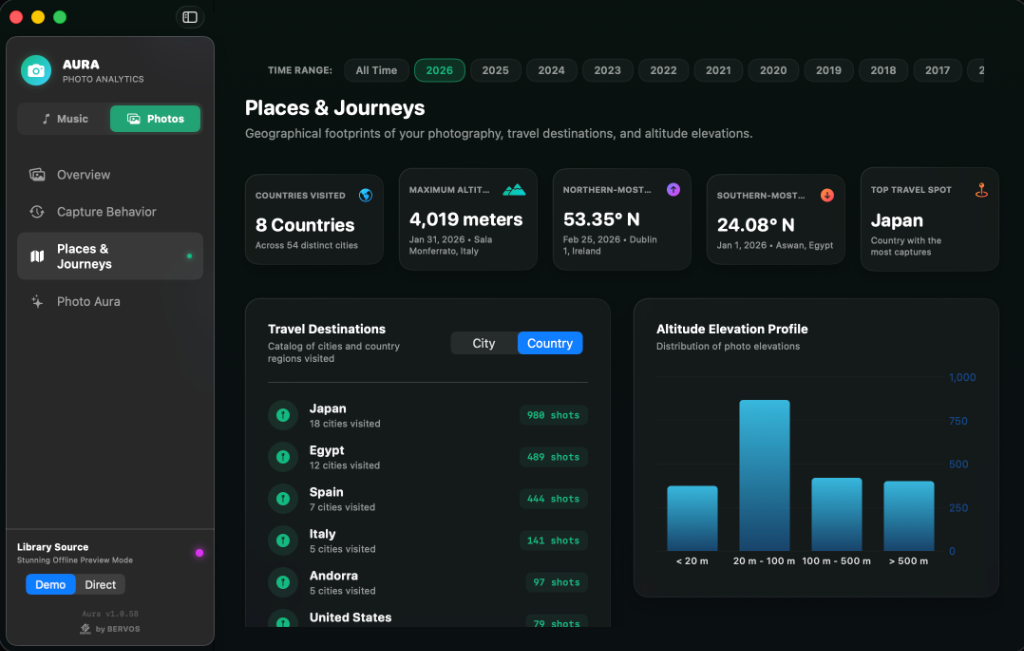
Task: Click the green pin icon beside Andorra
Action: point(283,582)
